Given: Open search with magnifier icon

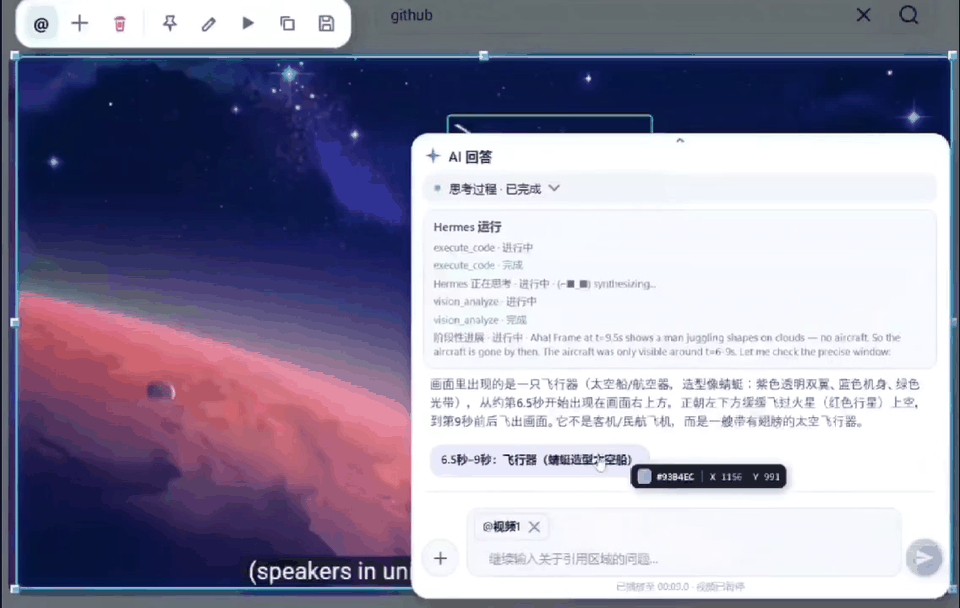Looking at the screenshot, I should (909, 15).
